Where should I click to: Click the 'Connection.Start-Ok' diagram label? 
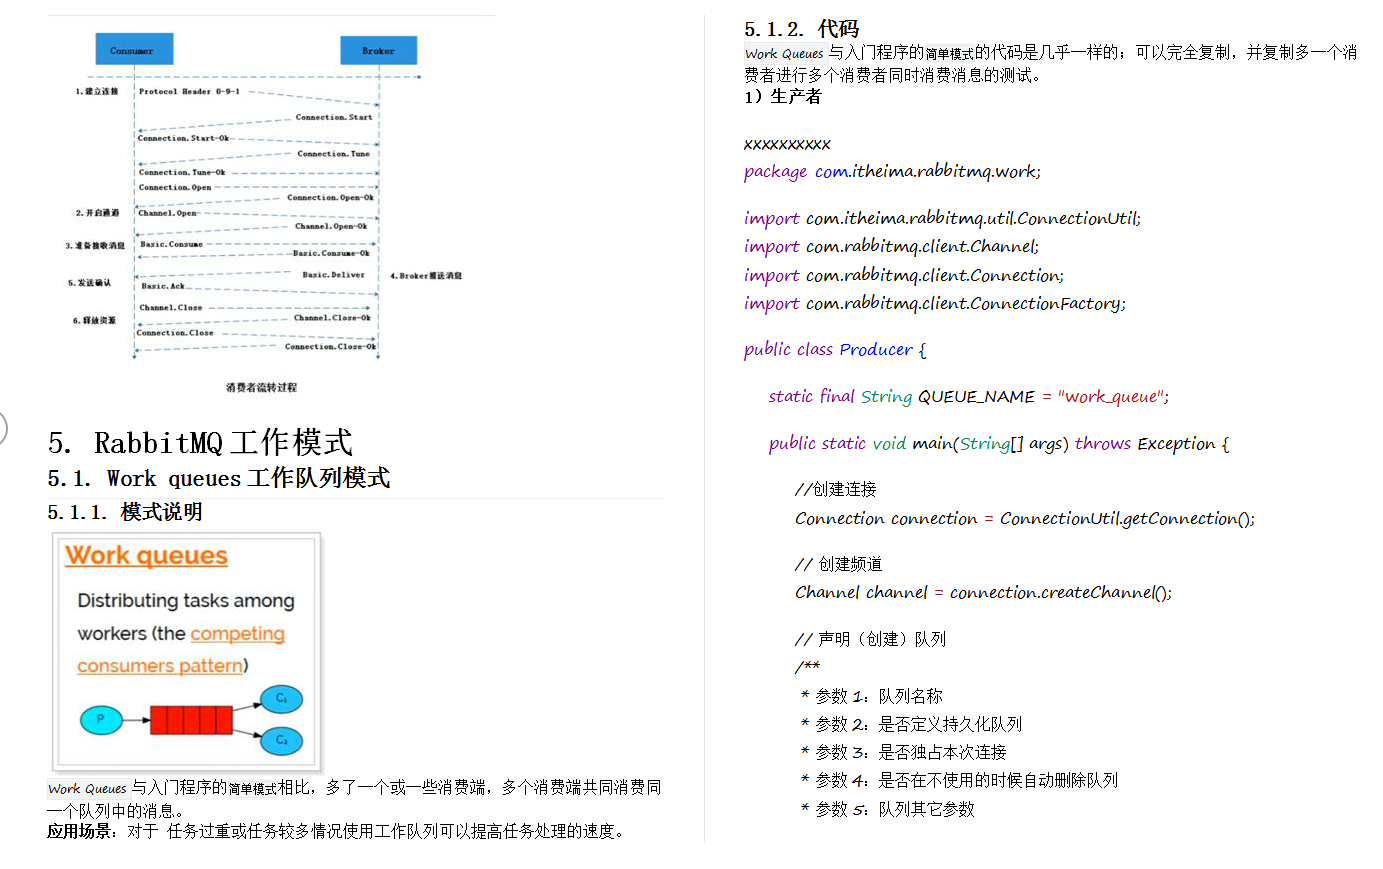184,138
